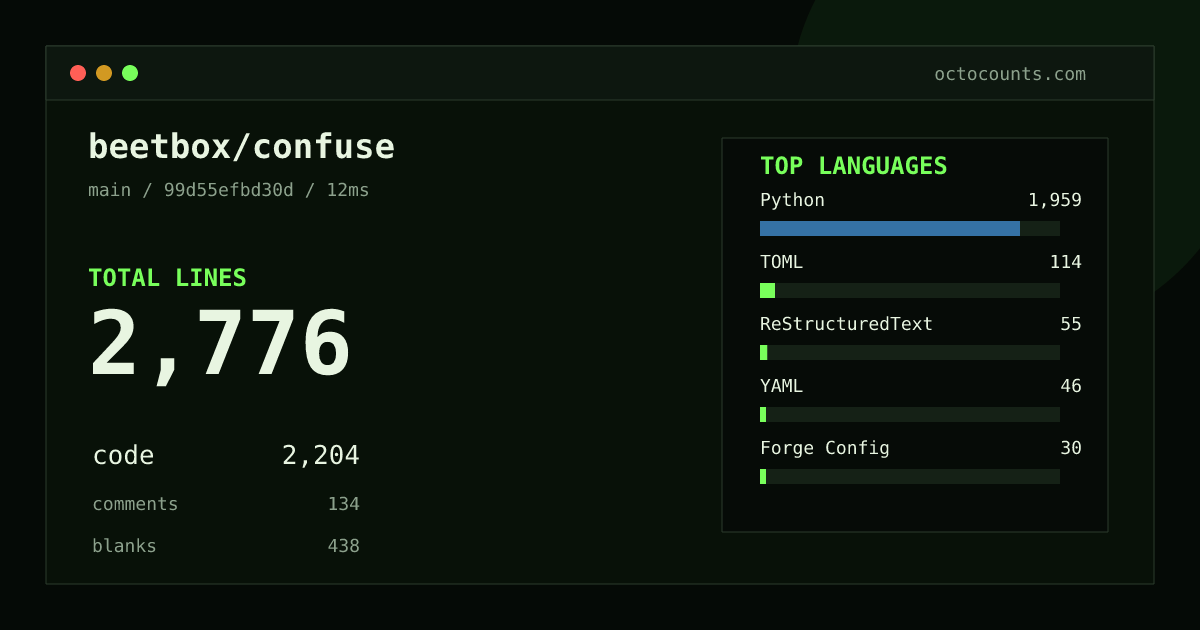
Task: Click the YAML language label
Action: point(781,386)
